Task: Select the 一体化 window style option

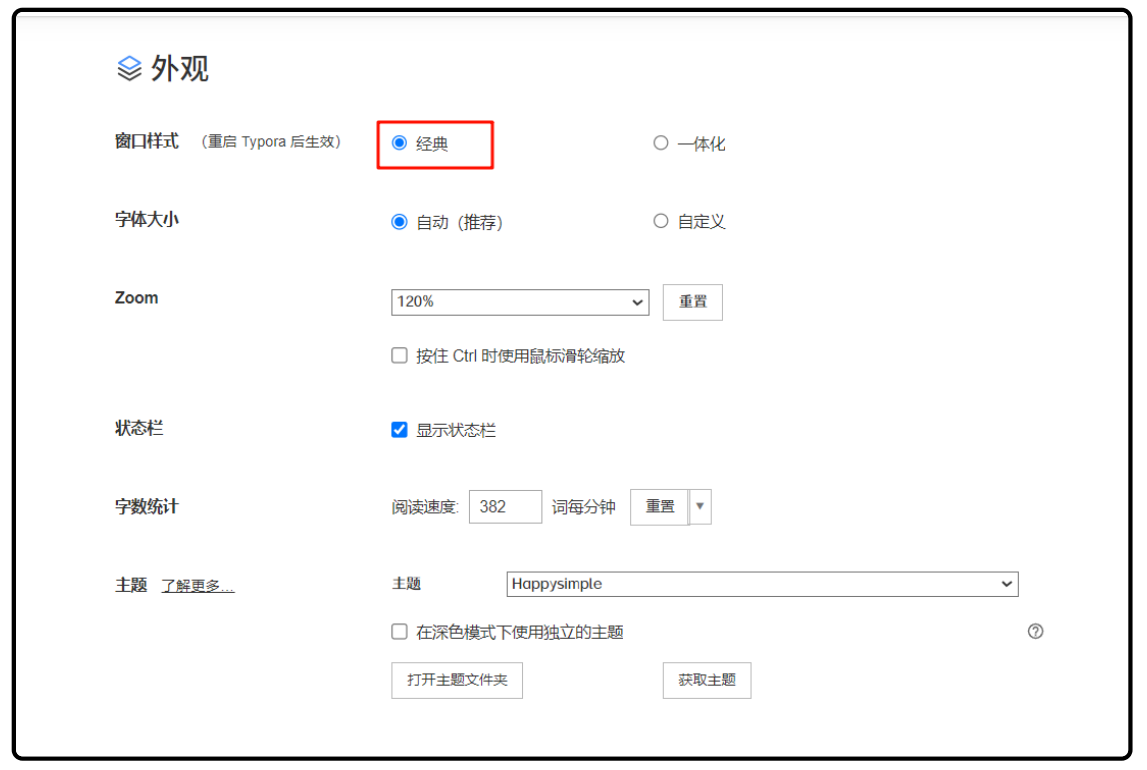Action: tap(660, 143)
